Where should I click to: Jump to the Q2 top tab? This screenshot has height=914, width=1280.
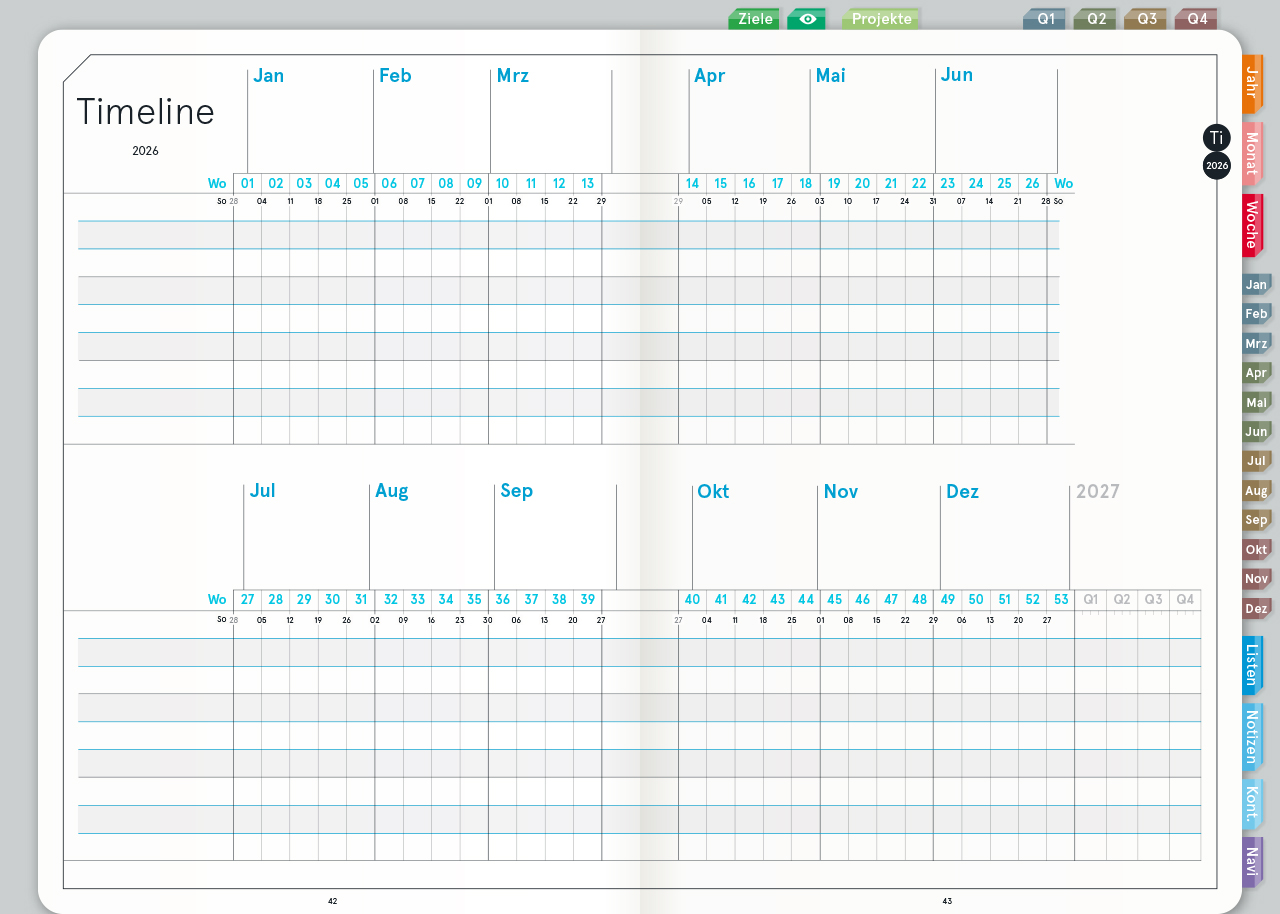1095,19
